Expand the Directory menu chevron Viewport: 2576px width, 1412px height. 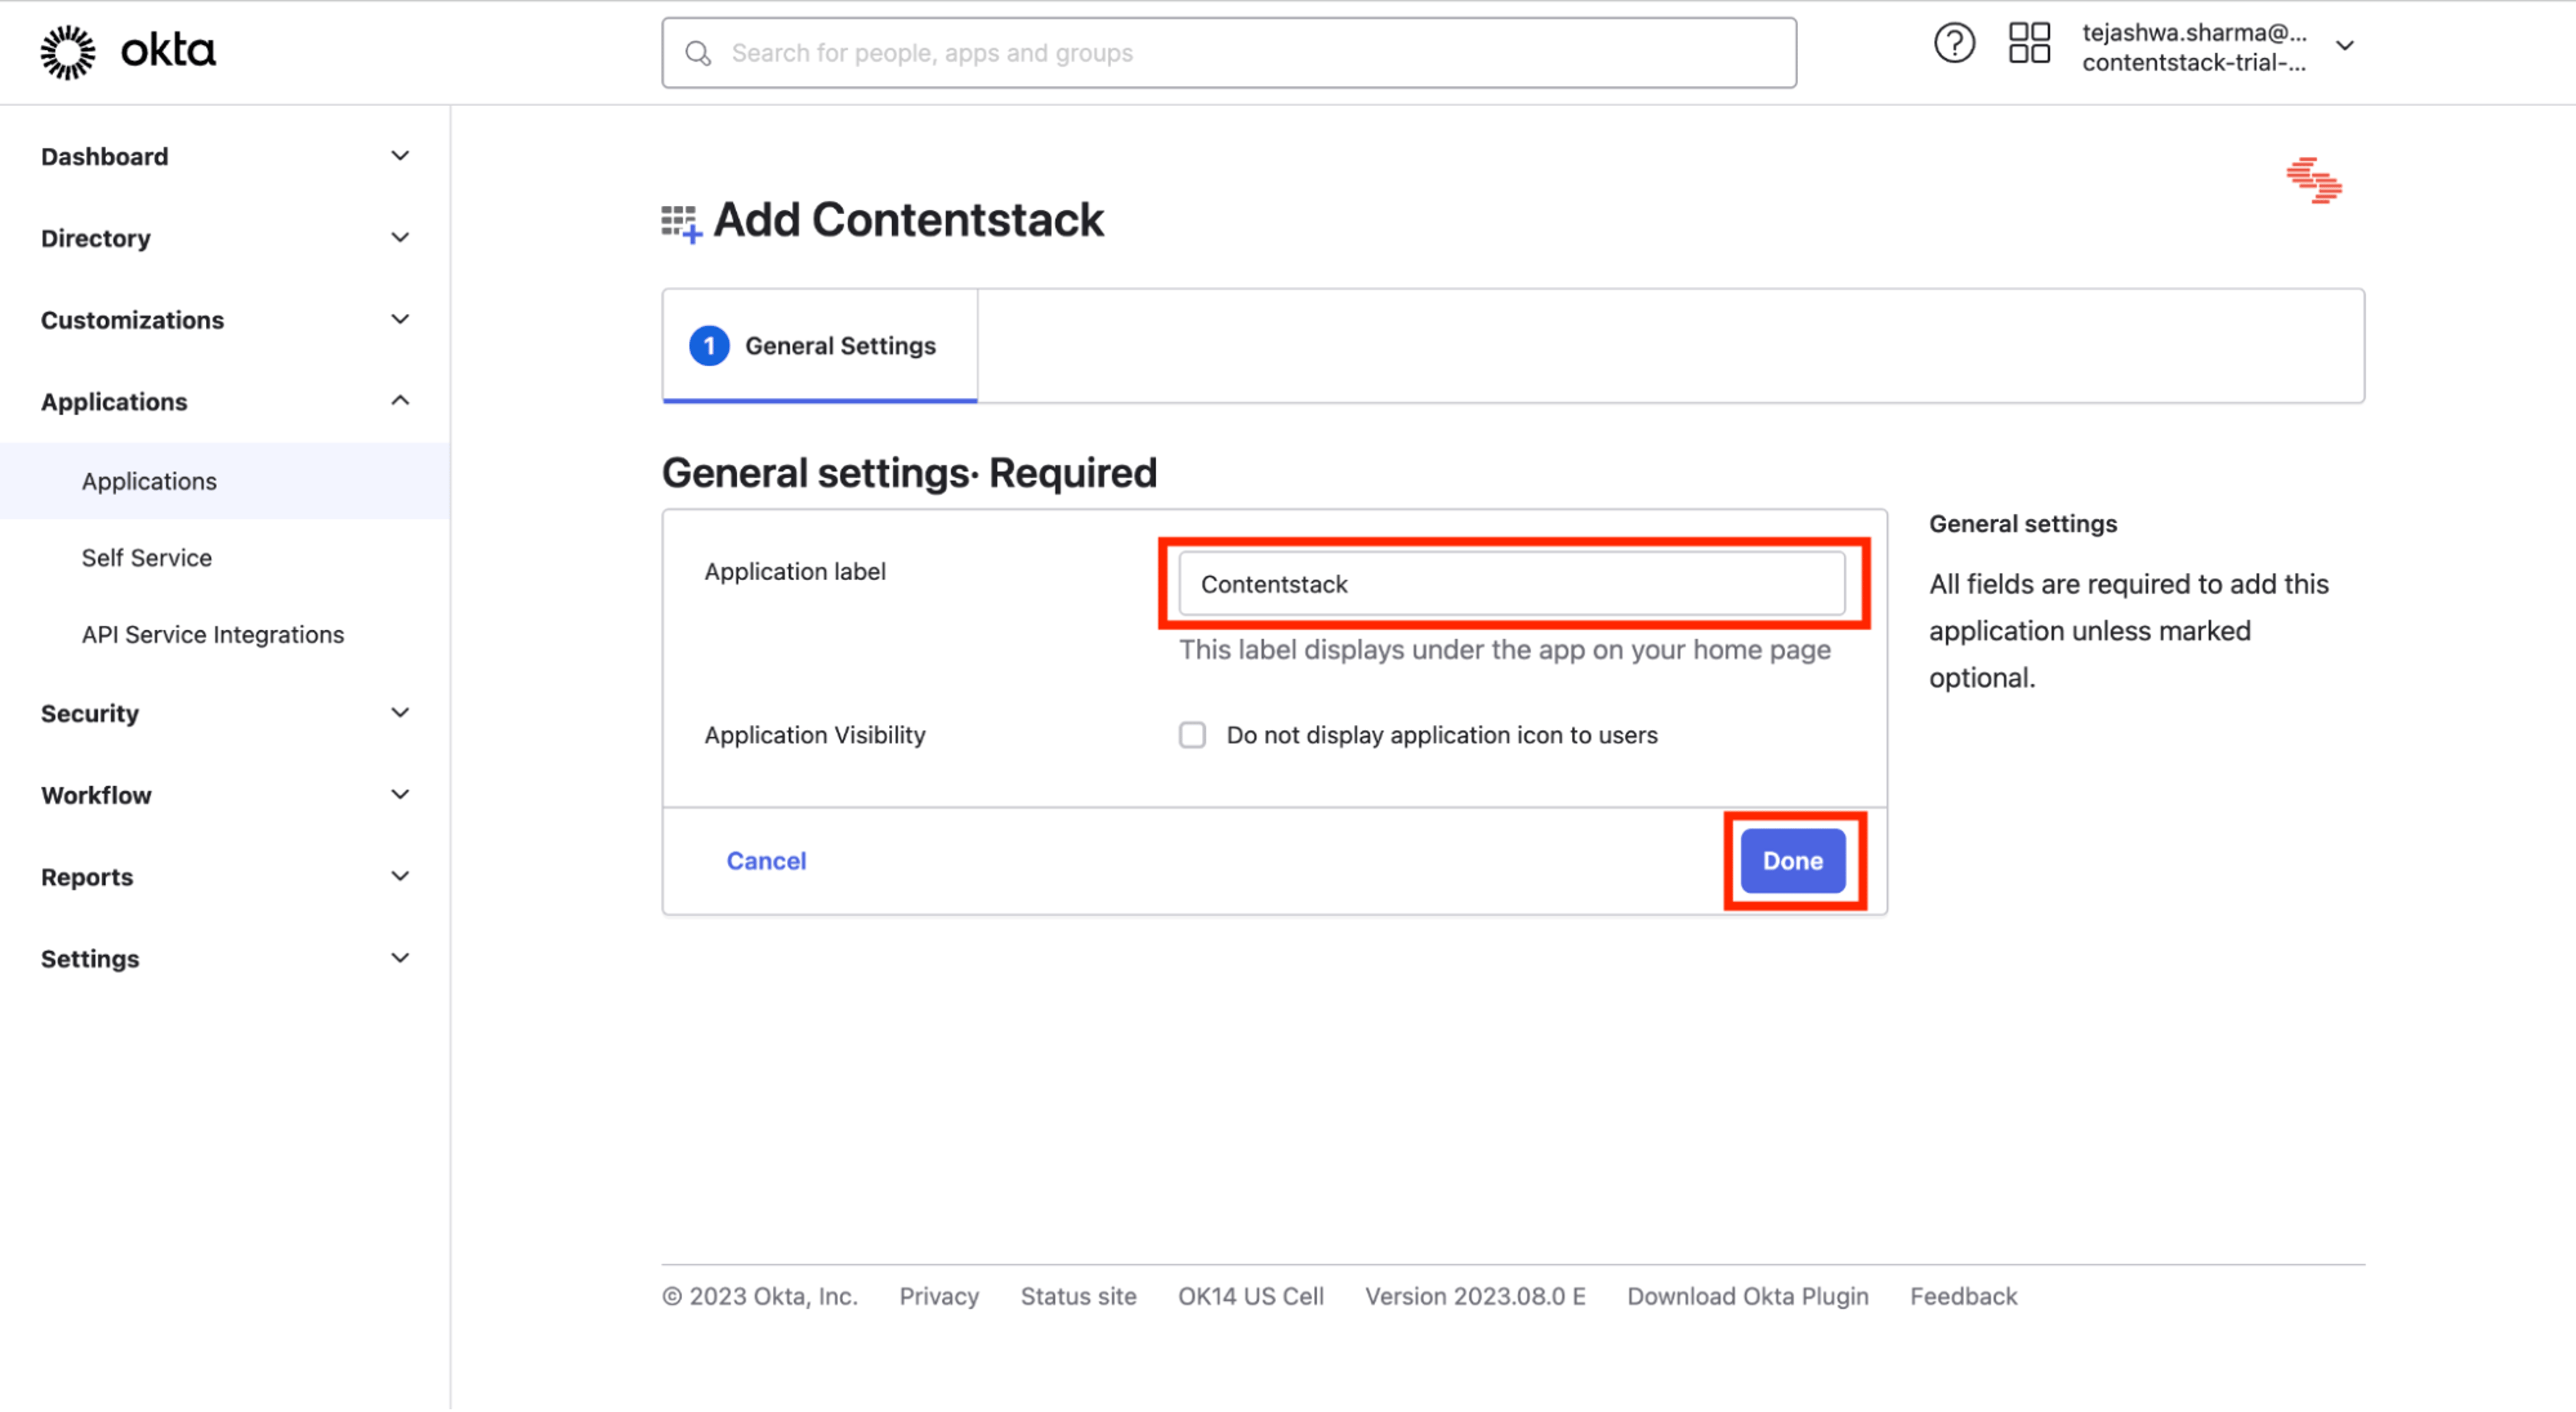coord(400,238)
